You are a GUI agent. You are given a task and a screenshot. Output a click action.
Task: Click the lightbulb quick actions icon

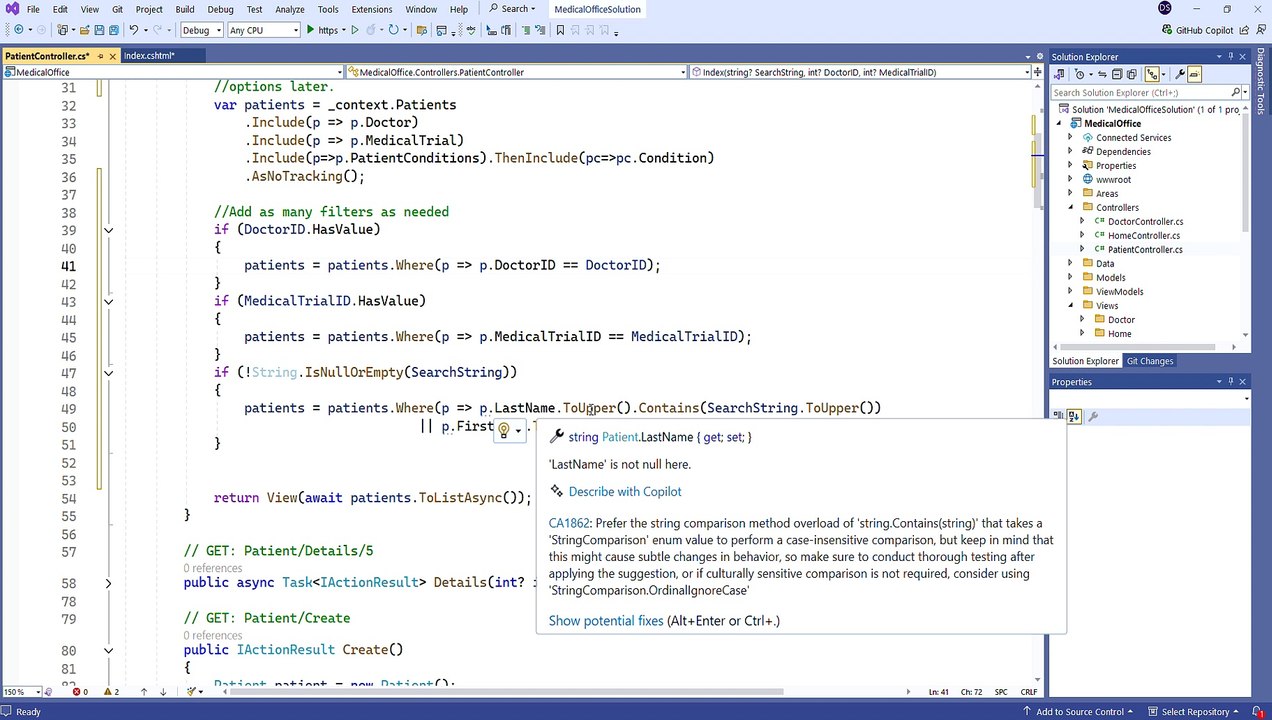(504, 430)
